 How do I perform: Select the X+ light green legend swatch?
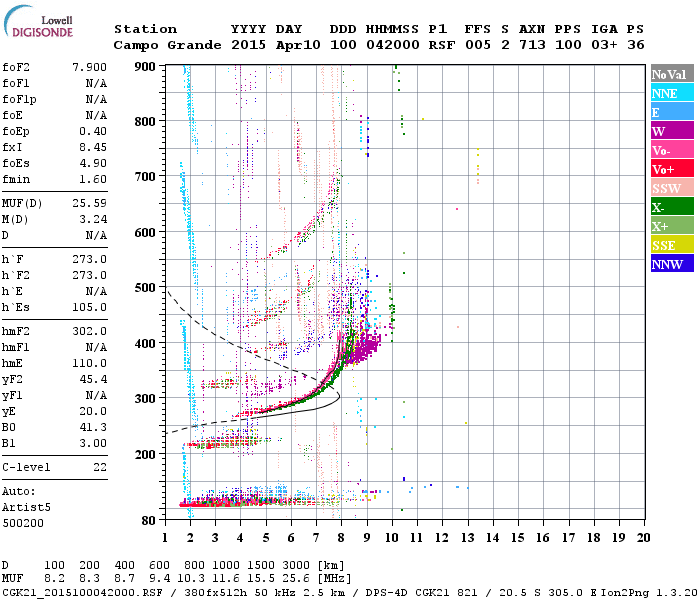click(672, 225)
